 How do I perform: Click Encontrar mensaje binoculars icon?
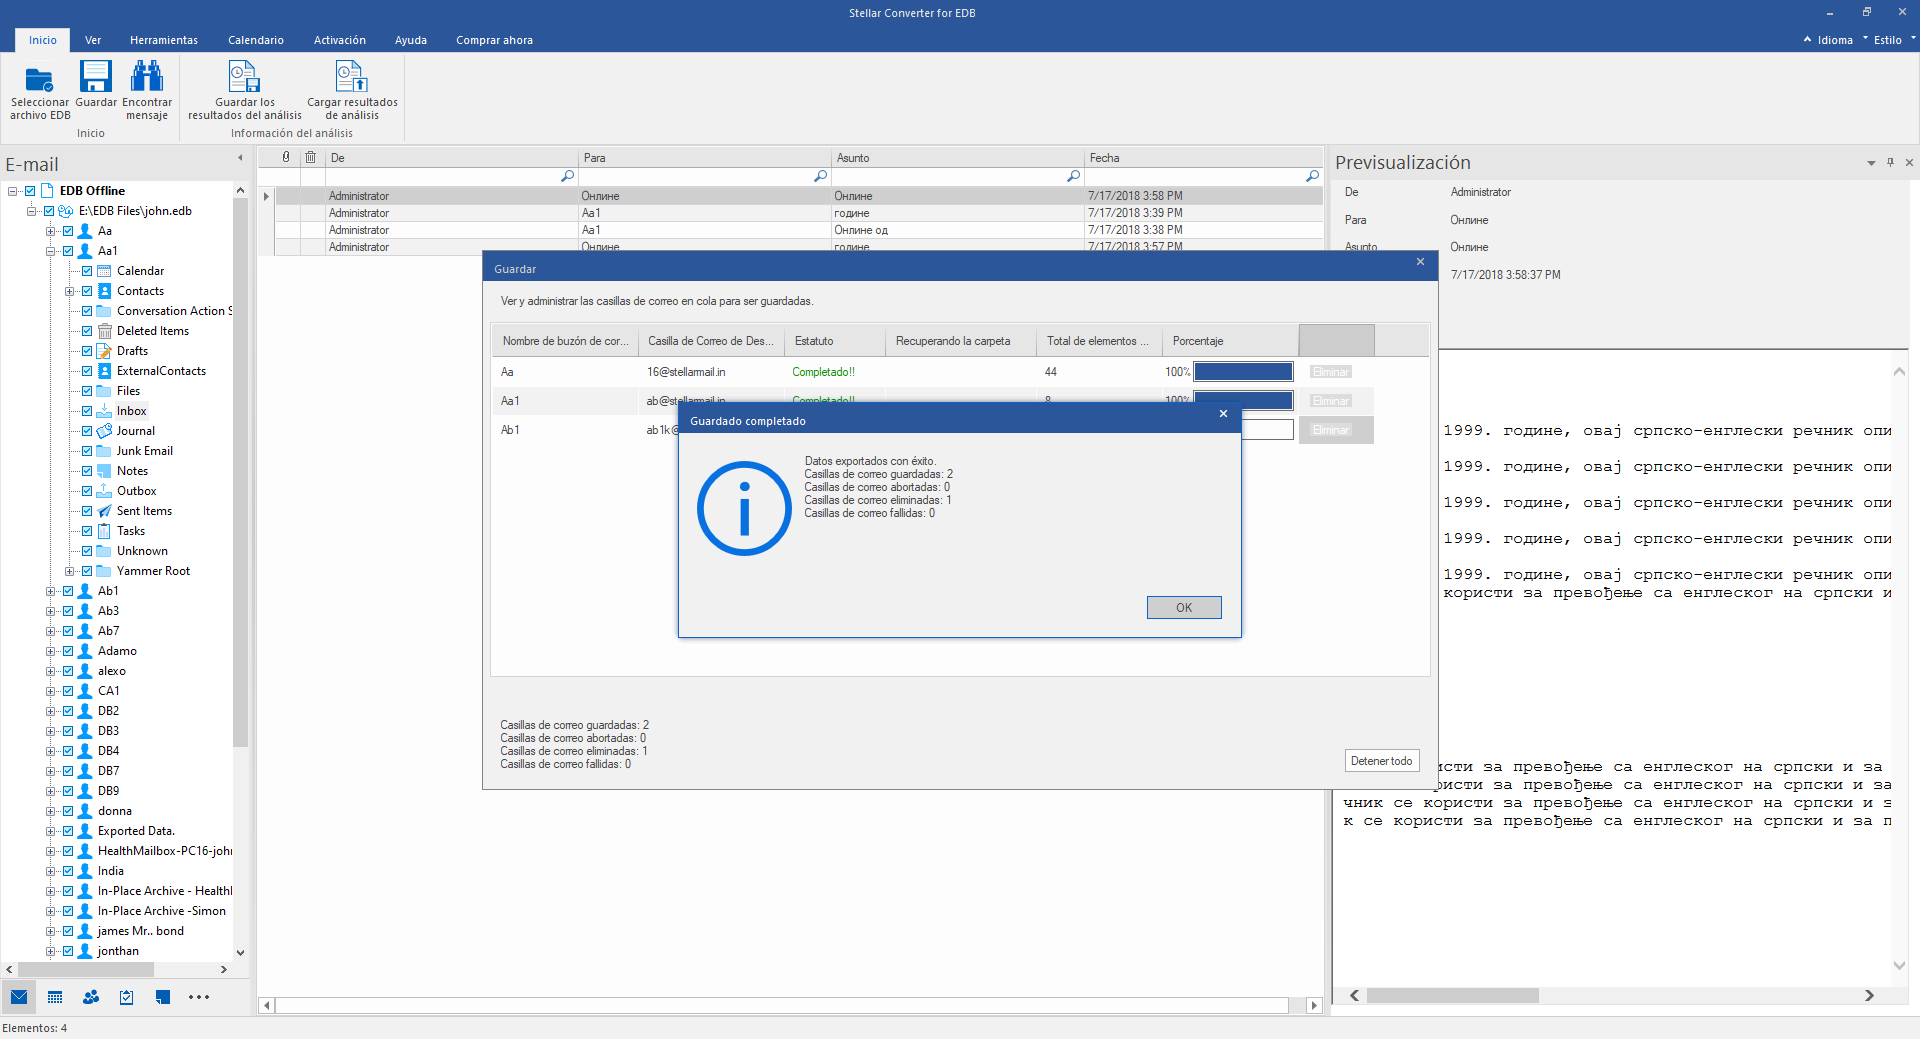coord(147,77)
